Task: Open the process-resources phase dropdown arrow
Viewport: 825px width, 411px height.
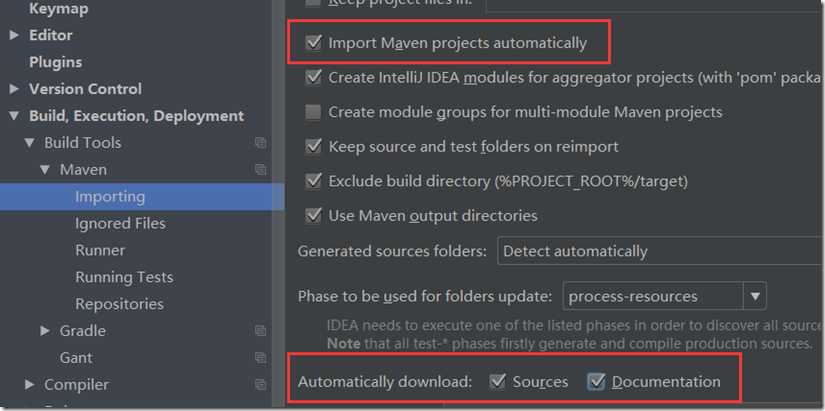Action: coord(755,296)
